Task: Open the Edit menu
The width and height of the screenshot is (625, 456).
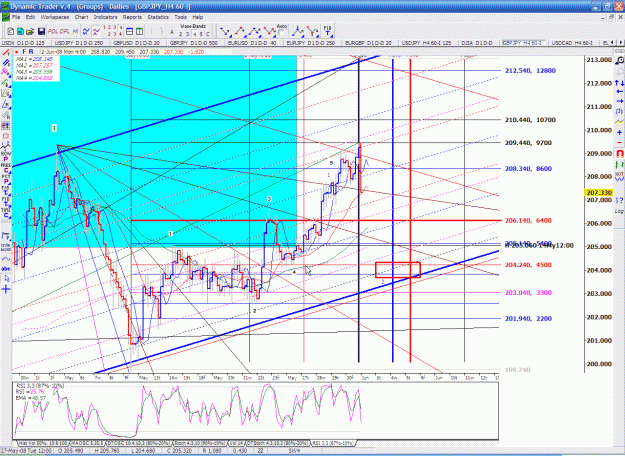Action: [x=30, y=17]
